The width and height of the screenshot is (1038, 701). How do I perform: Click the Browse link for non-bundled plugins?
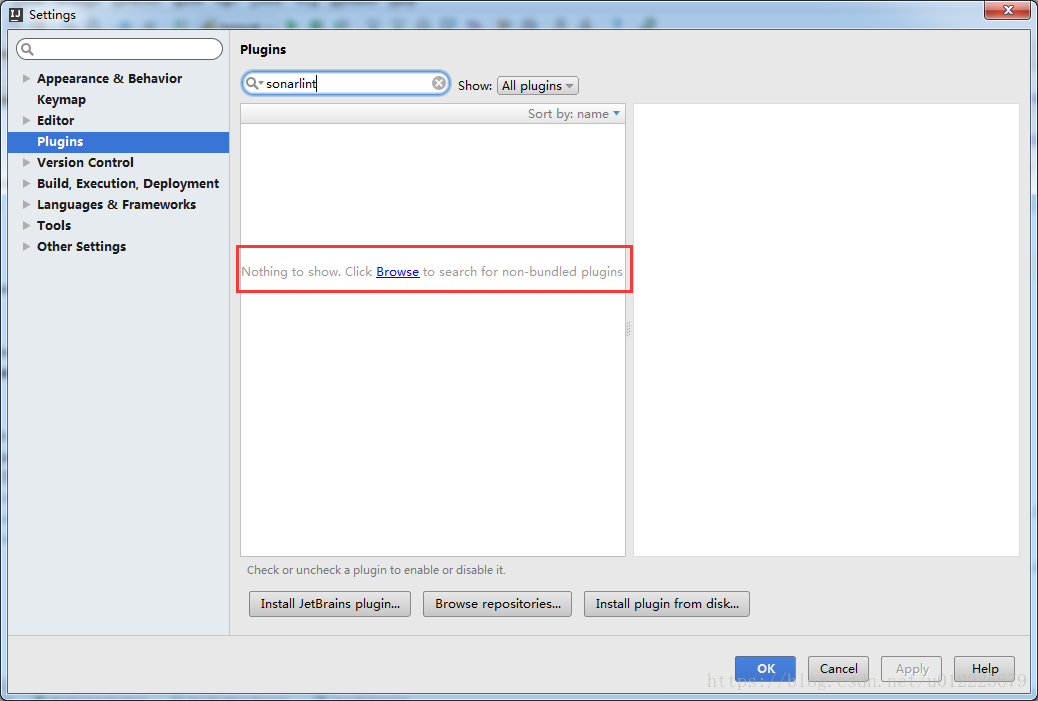pyautogui.click(x=397, y=271)
